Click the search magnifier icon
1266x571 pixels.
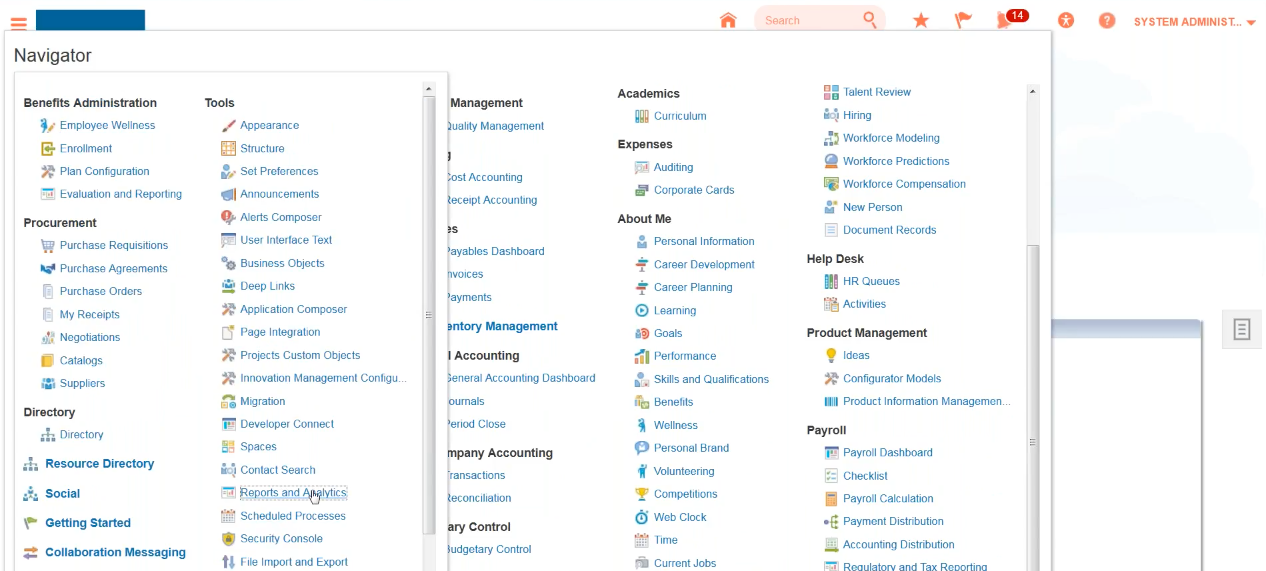(870, 20)
